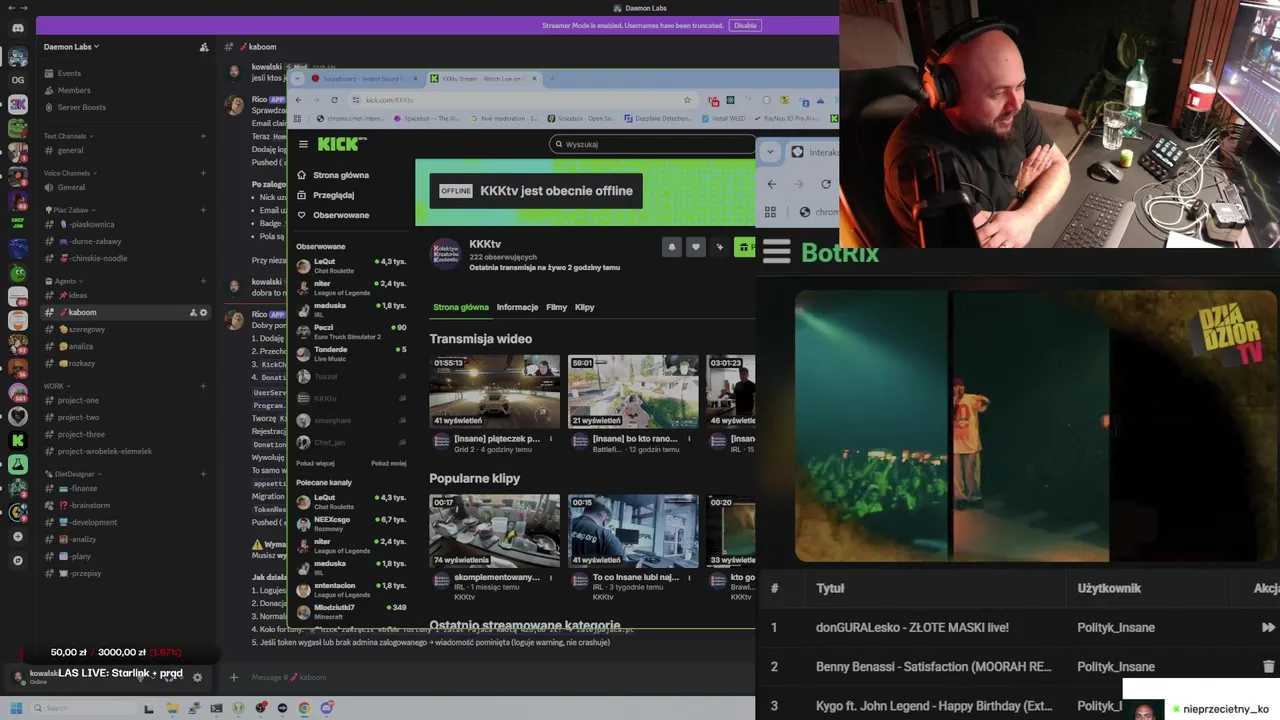The height and width of the screenshot is (720, 1280).
Task: Click kick.com address bar
Action: (520, 100)
